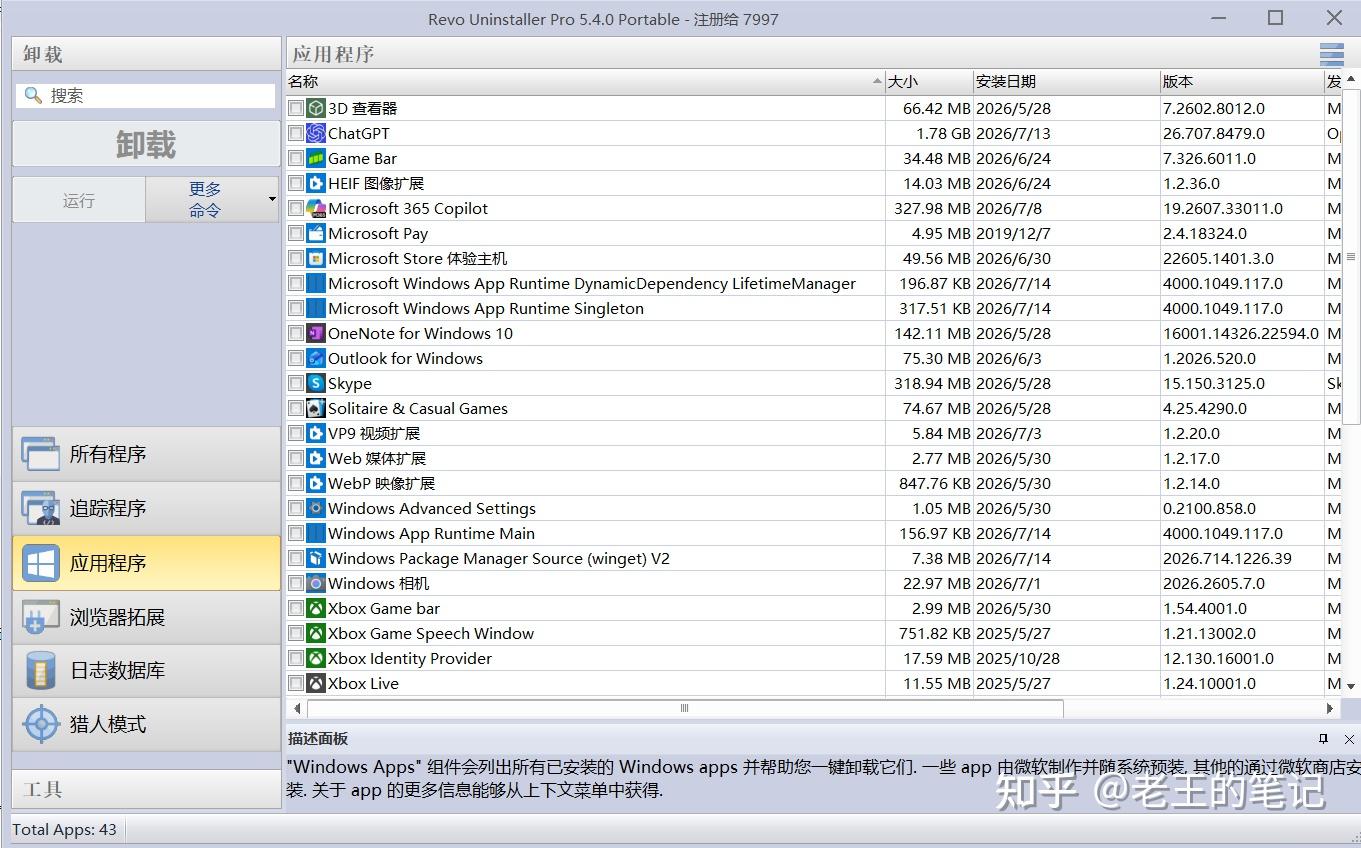Click the scroll right arrow
The width and height of the screenshot is (1361, 848).
click(1330, 708)
